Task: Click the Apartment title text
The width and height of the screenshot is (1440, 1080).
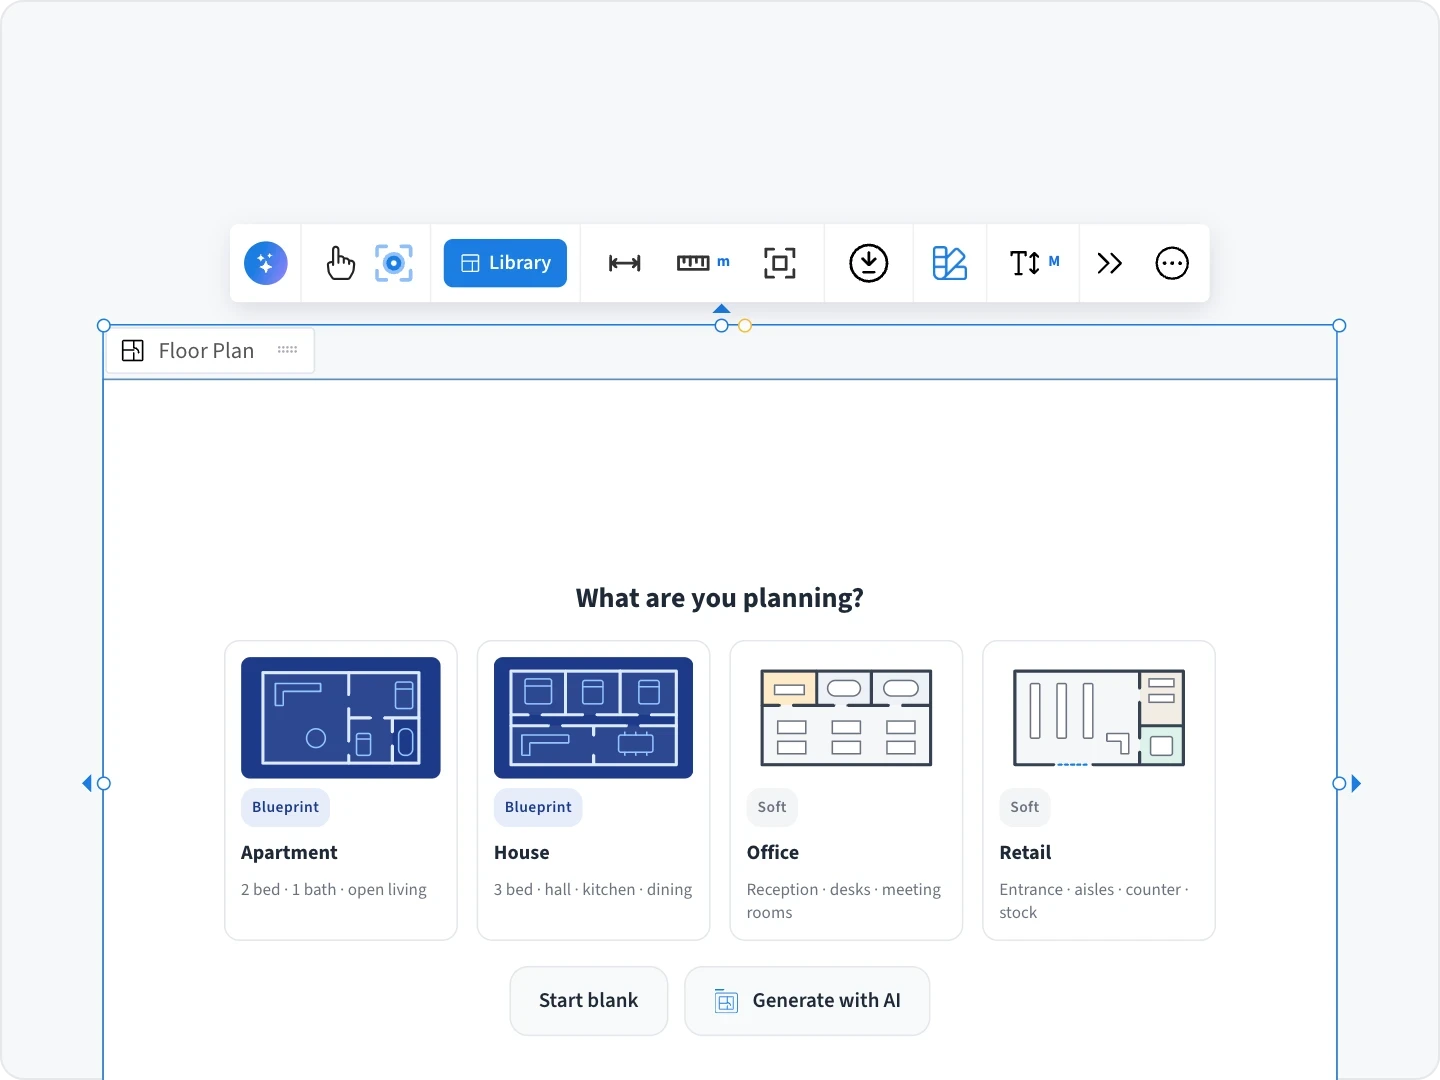Action: click(289, 853)
